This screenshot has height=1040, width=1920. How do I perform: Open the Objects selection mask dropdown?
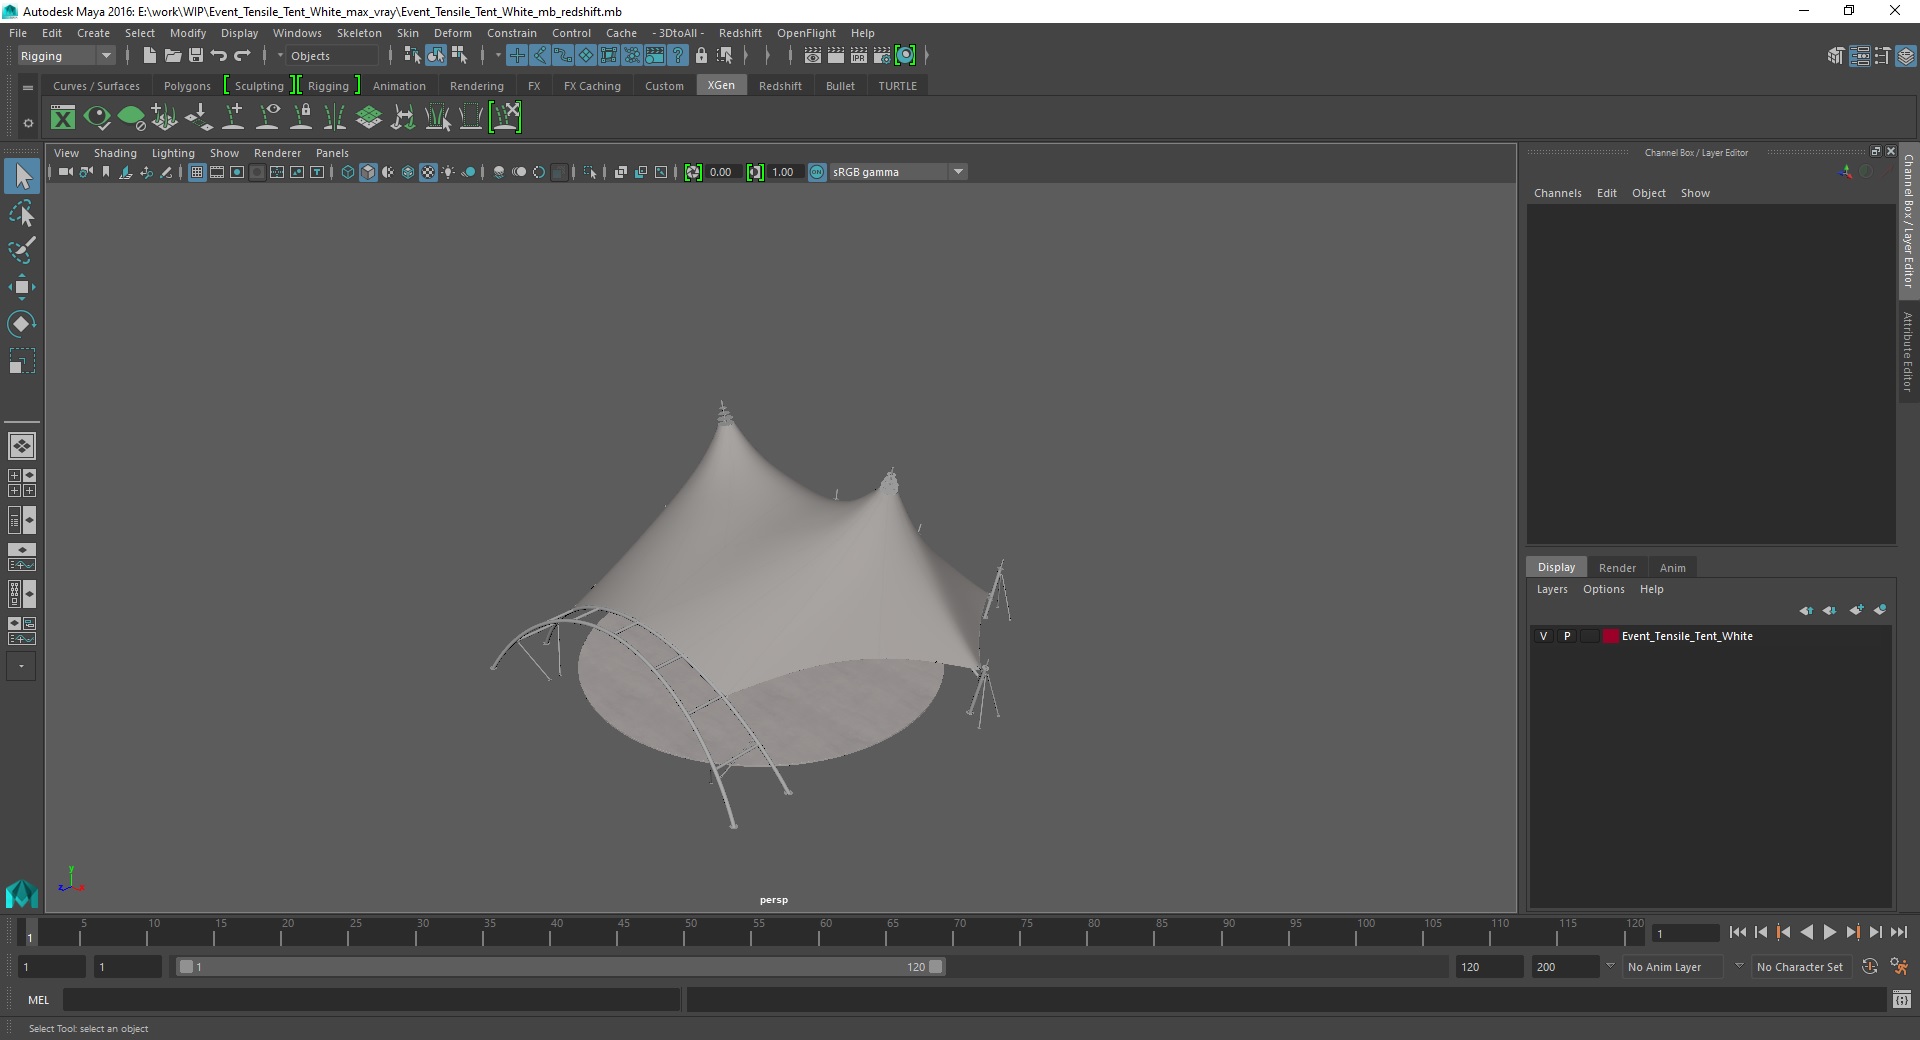pos(330,56)
